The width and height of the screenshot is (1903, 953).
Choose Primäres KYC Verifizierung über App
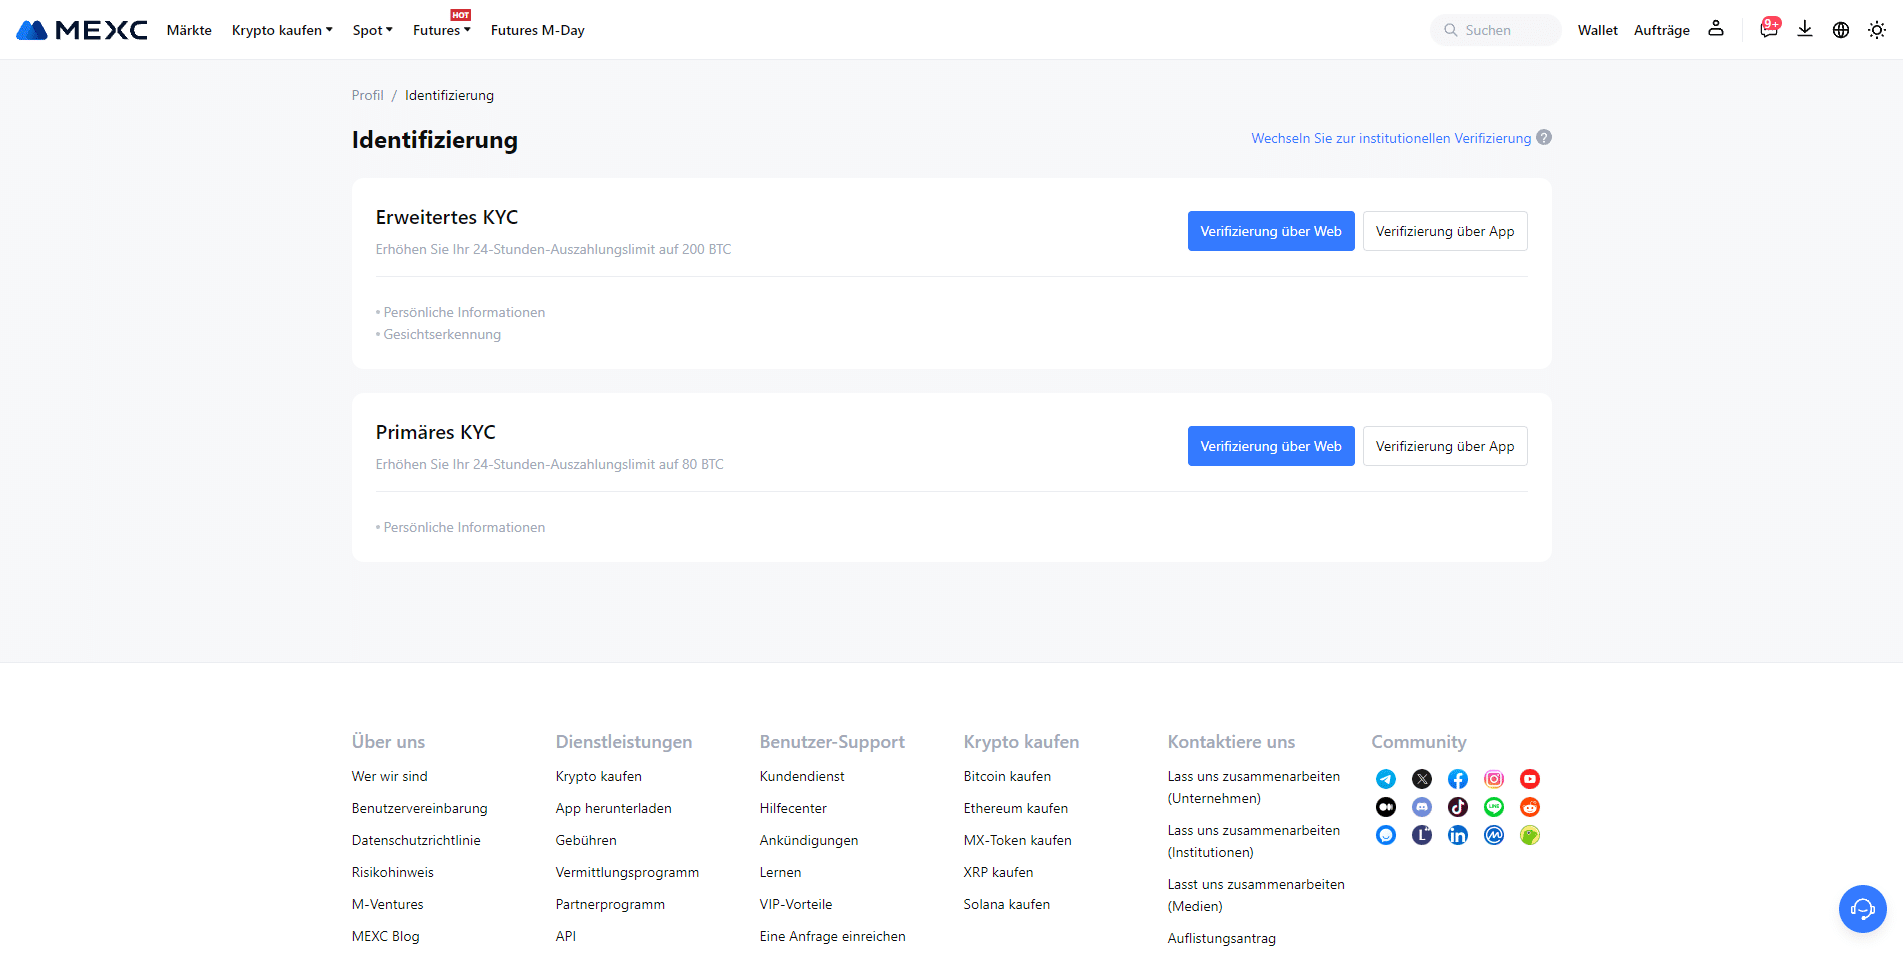[x=1445, y=446]
